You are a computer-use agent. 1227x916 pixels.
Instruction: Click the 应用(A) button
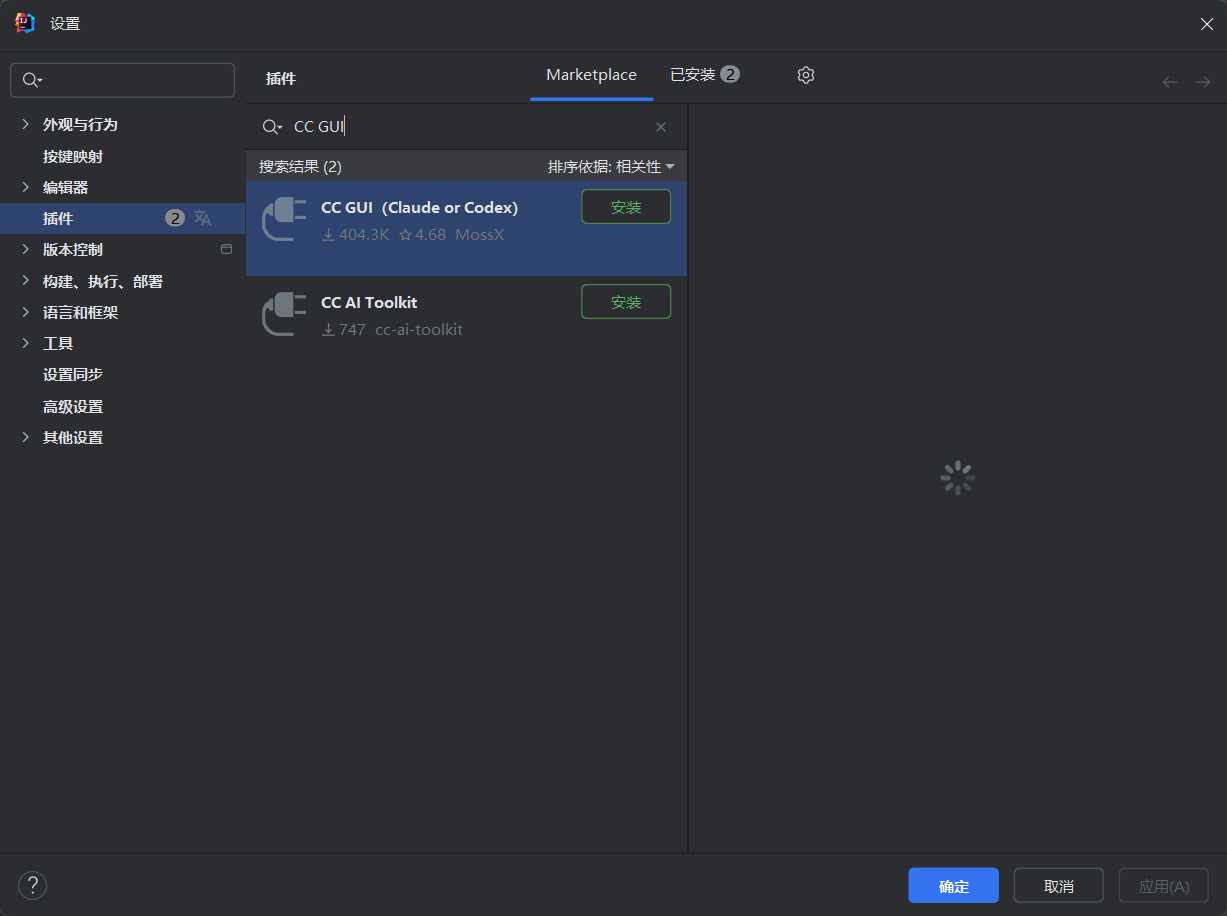(x=1164, y=886)
